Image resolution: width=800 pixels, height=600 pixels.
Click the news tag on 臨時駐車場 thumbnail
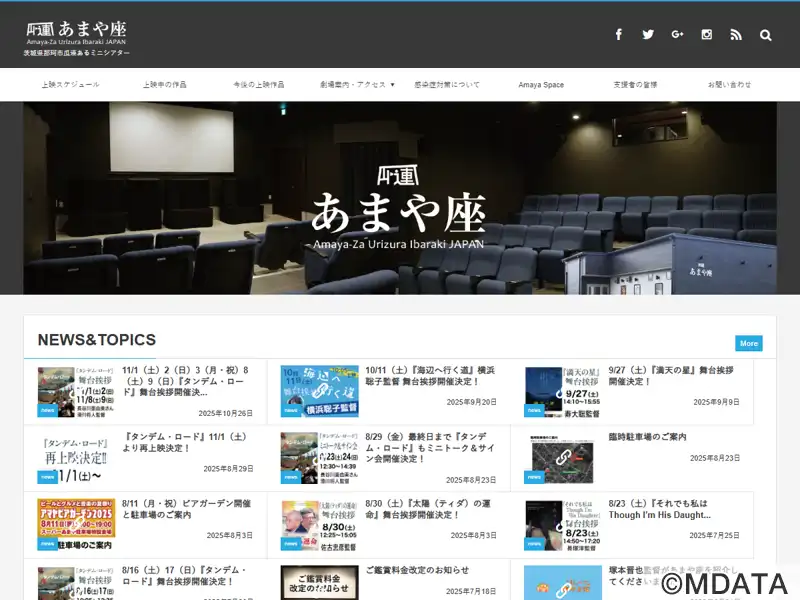534,477
